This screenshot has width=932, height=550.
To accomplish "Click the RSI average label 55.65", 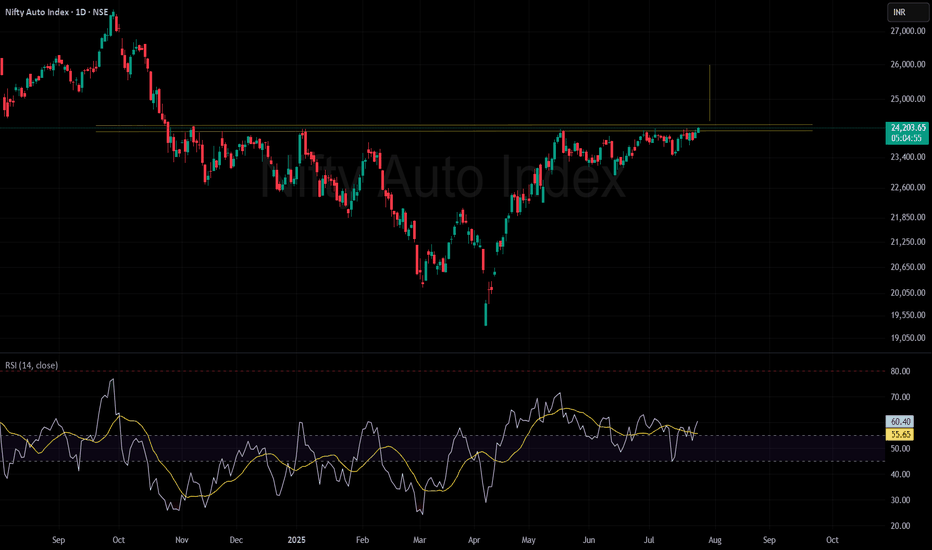I will (900, 435).
